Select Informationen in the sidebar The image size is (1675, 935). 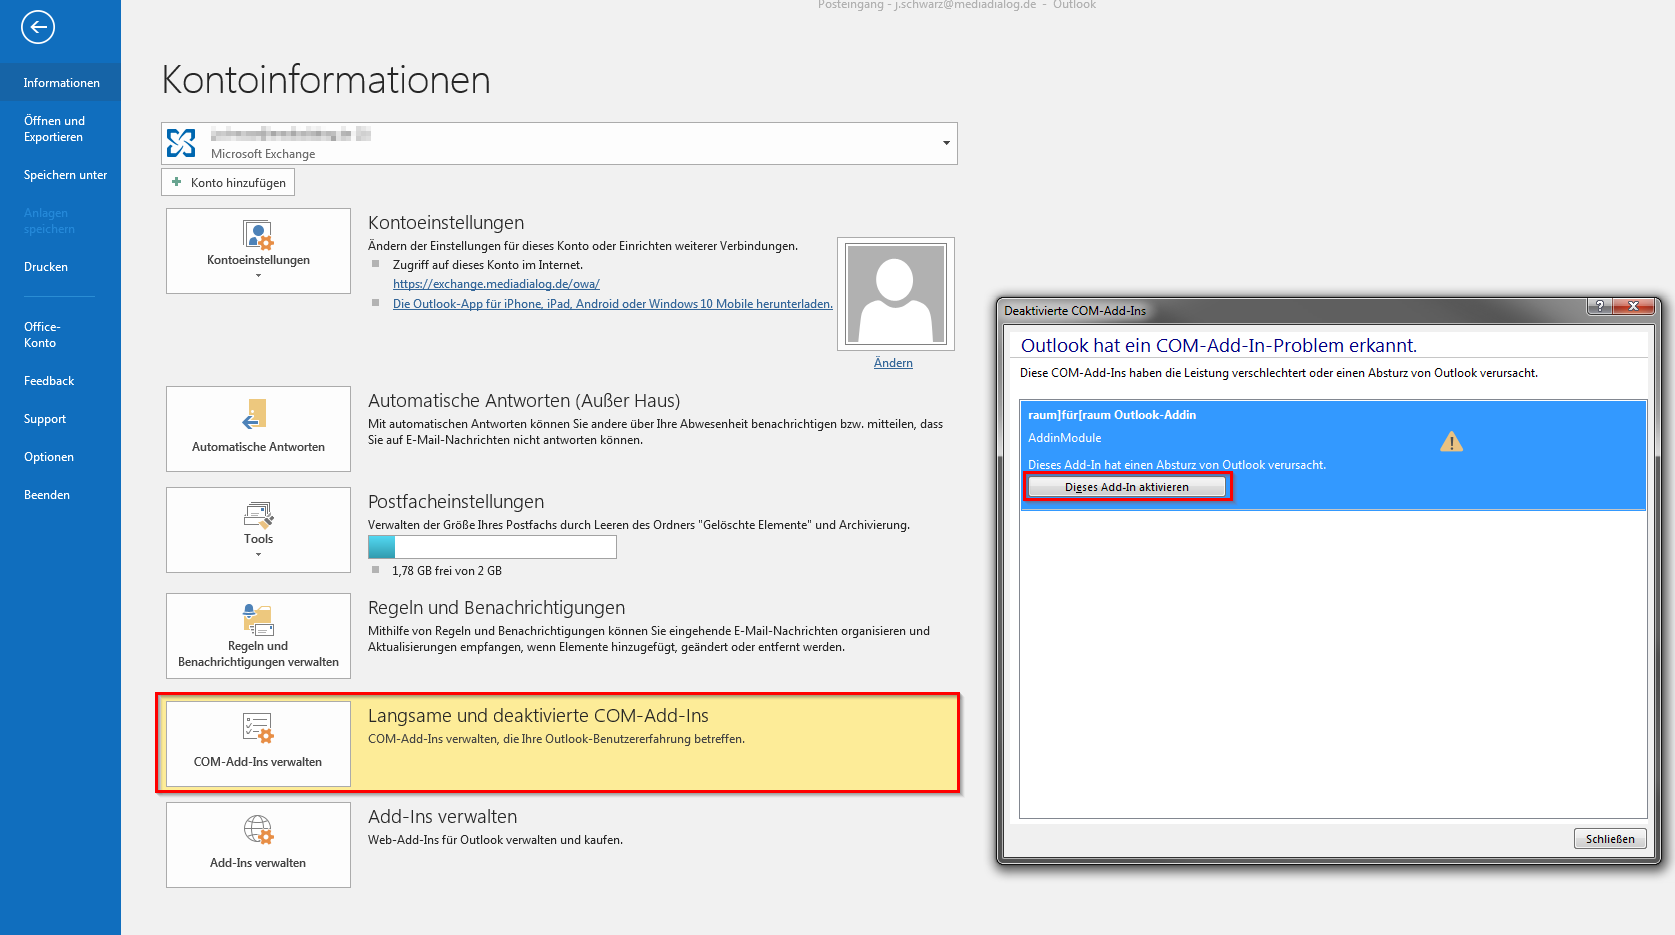(61, 83)
